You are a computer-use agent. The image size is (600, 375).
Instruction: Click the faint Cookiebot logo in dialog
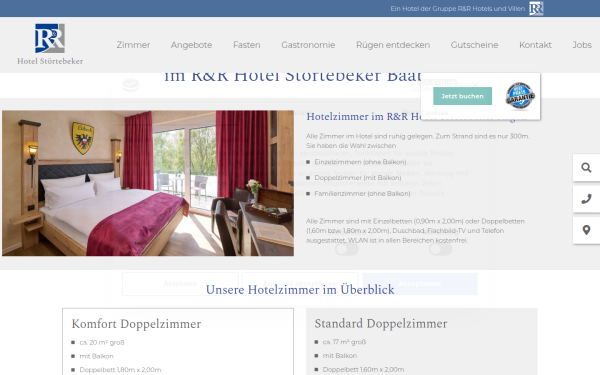tap(130, 85)
